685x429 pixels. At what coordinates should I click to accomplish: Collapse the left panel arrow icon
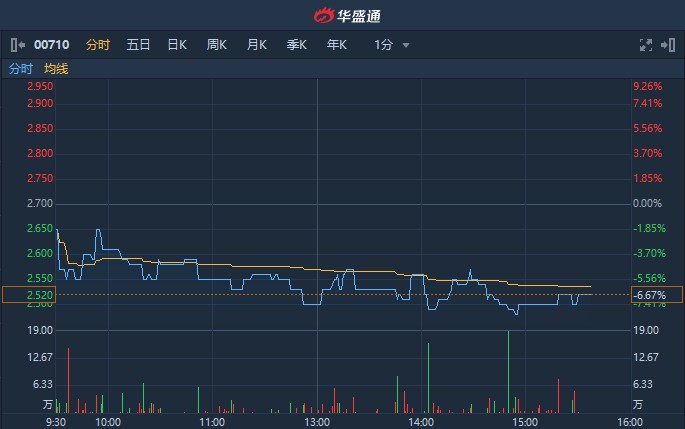[x=17, y=45]
